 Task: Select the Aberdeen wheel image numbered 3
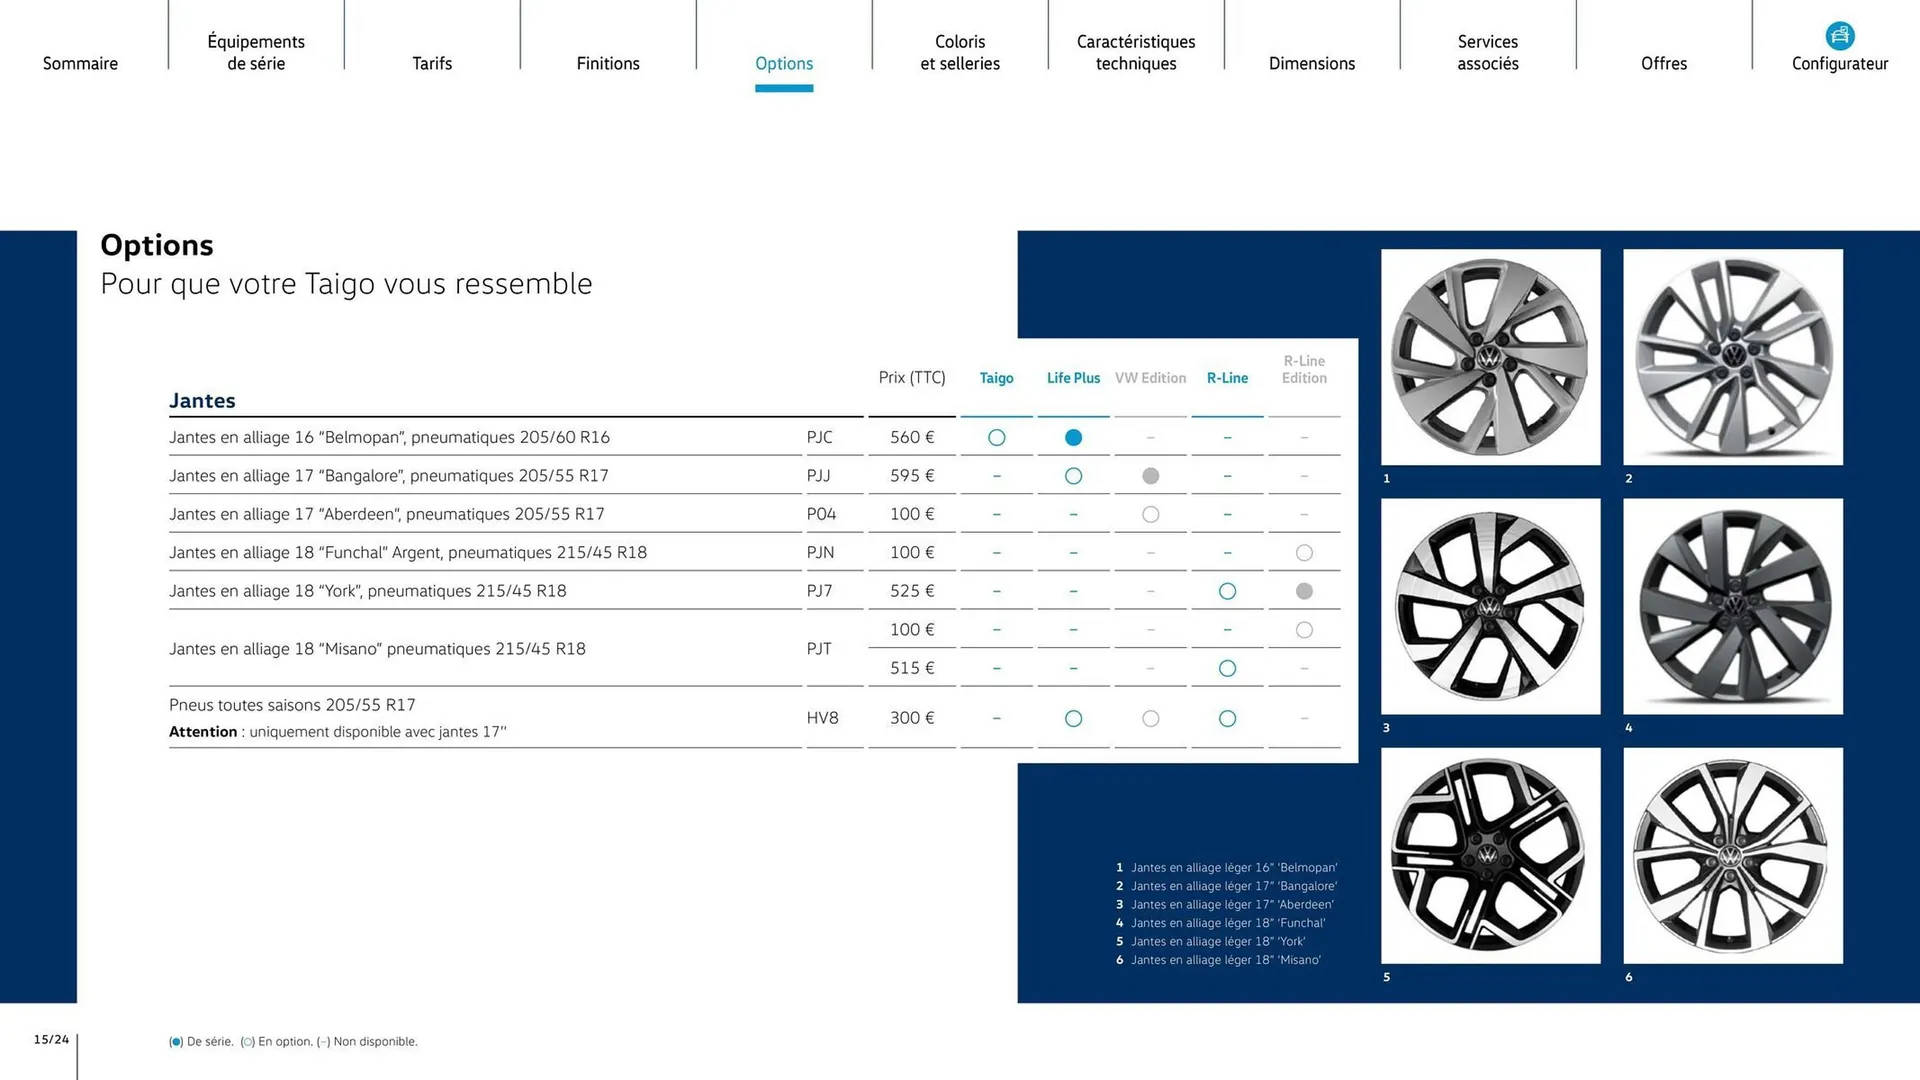[1490, 606]
